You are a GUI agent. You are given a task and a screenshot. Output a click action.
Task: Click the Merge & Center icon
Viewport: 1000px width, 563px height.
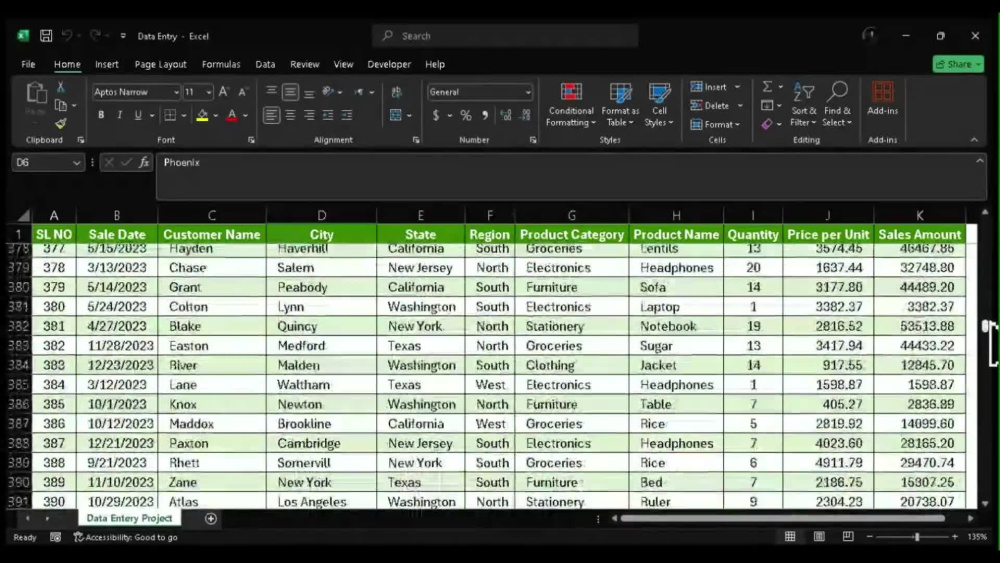[x=396, y=115]
